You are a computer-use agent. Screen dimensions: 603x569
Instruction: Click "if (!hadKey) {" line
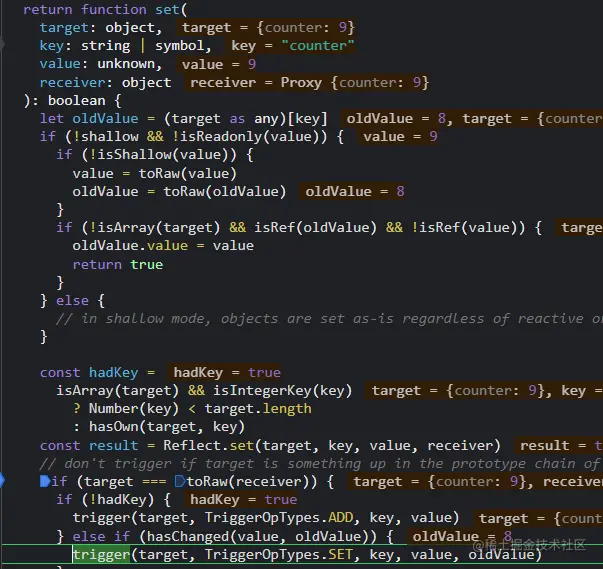point(113,499)
